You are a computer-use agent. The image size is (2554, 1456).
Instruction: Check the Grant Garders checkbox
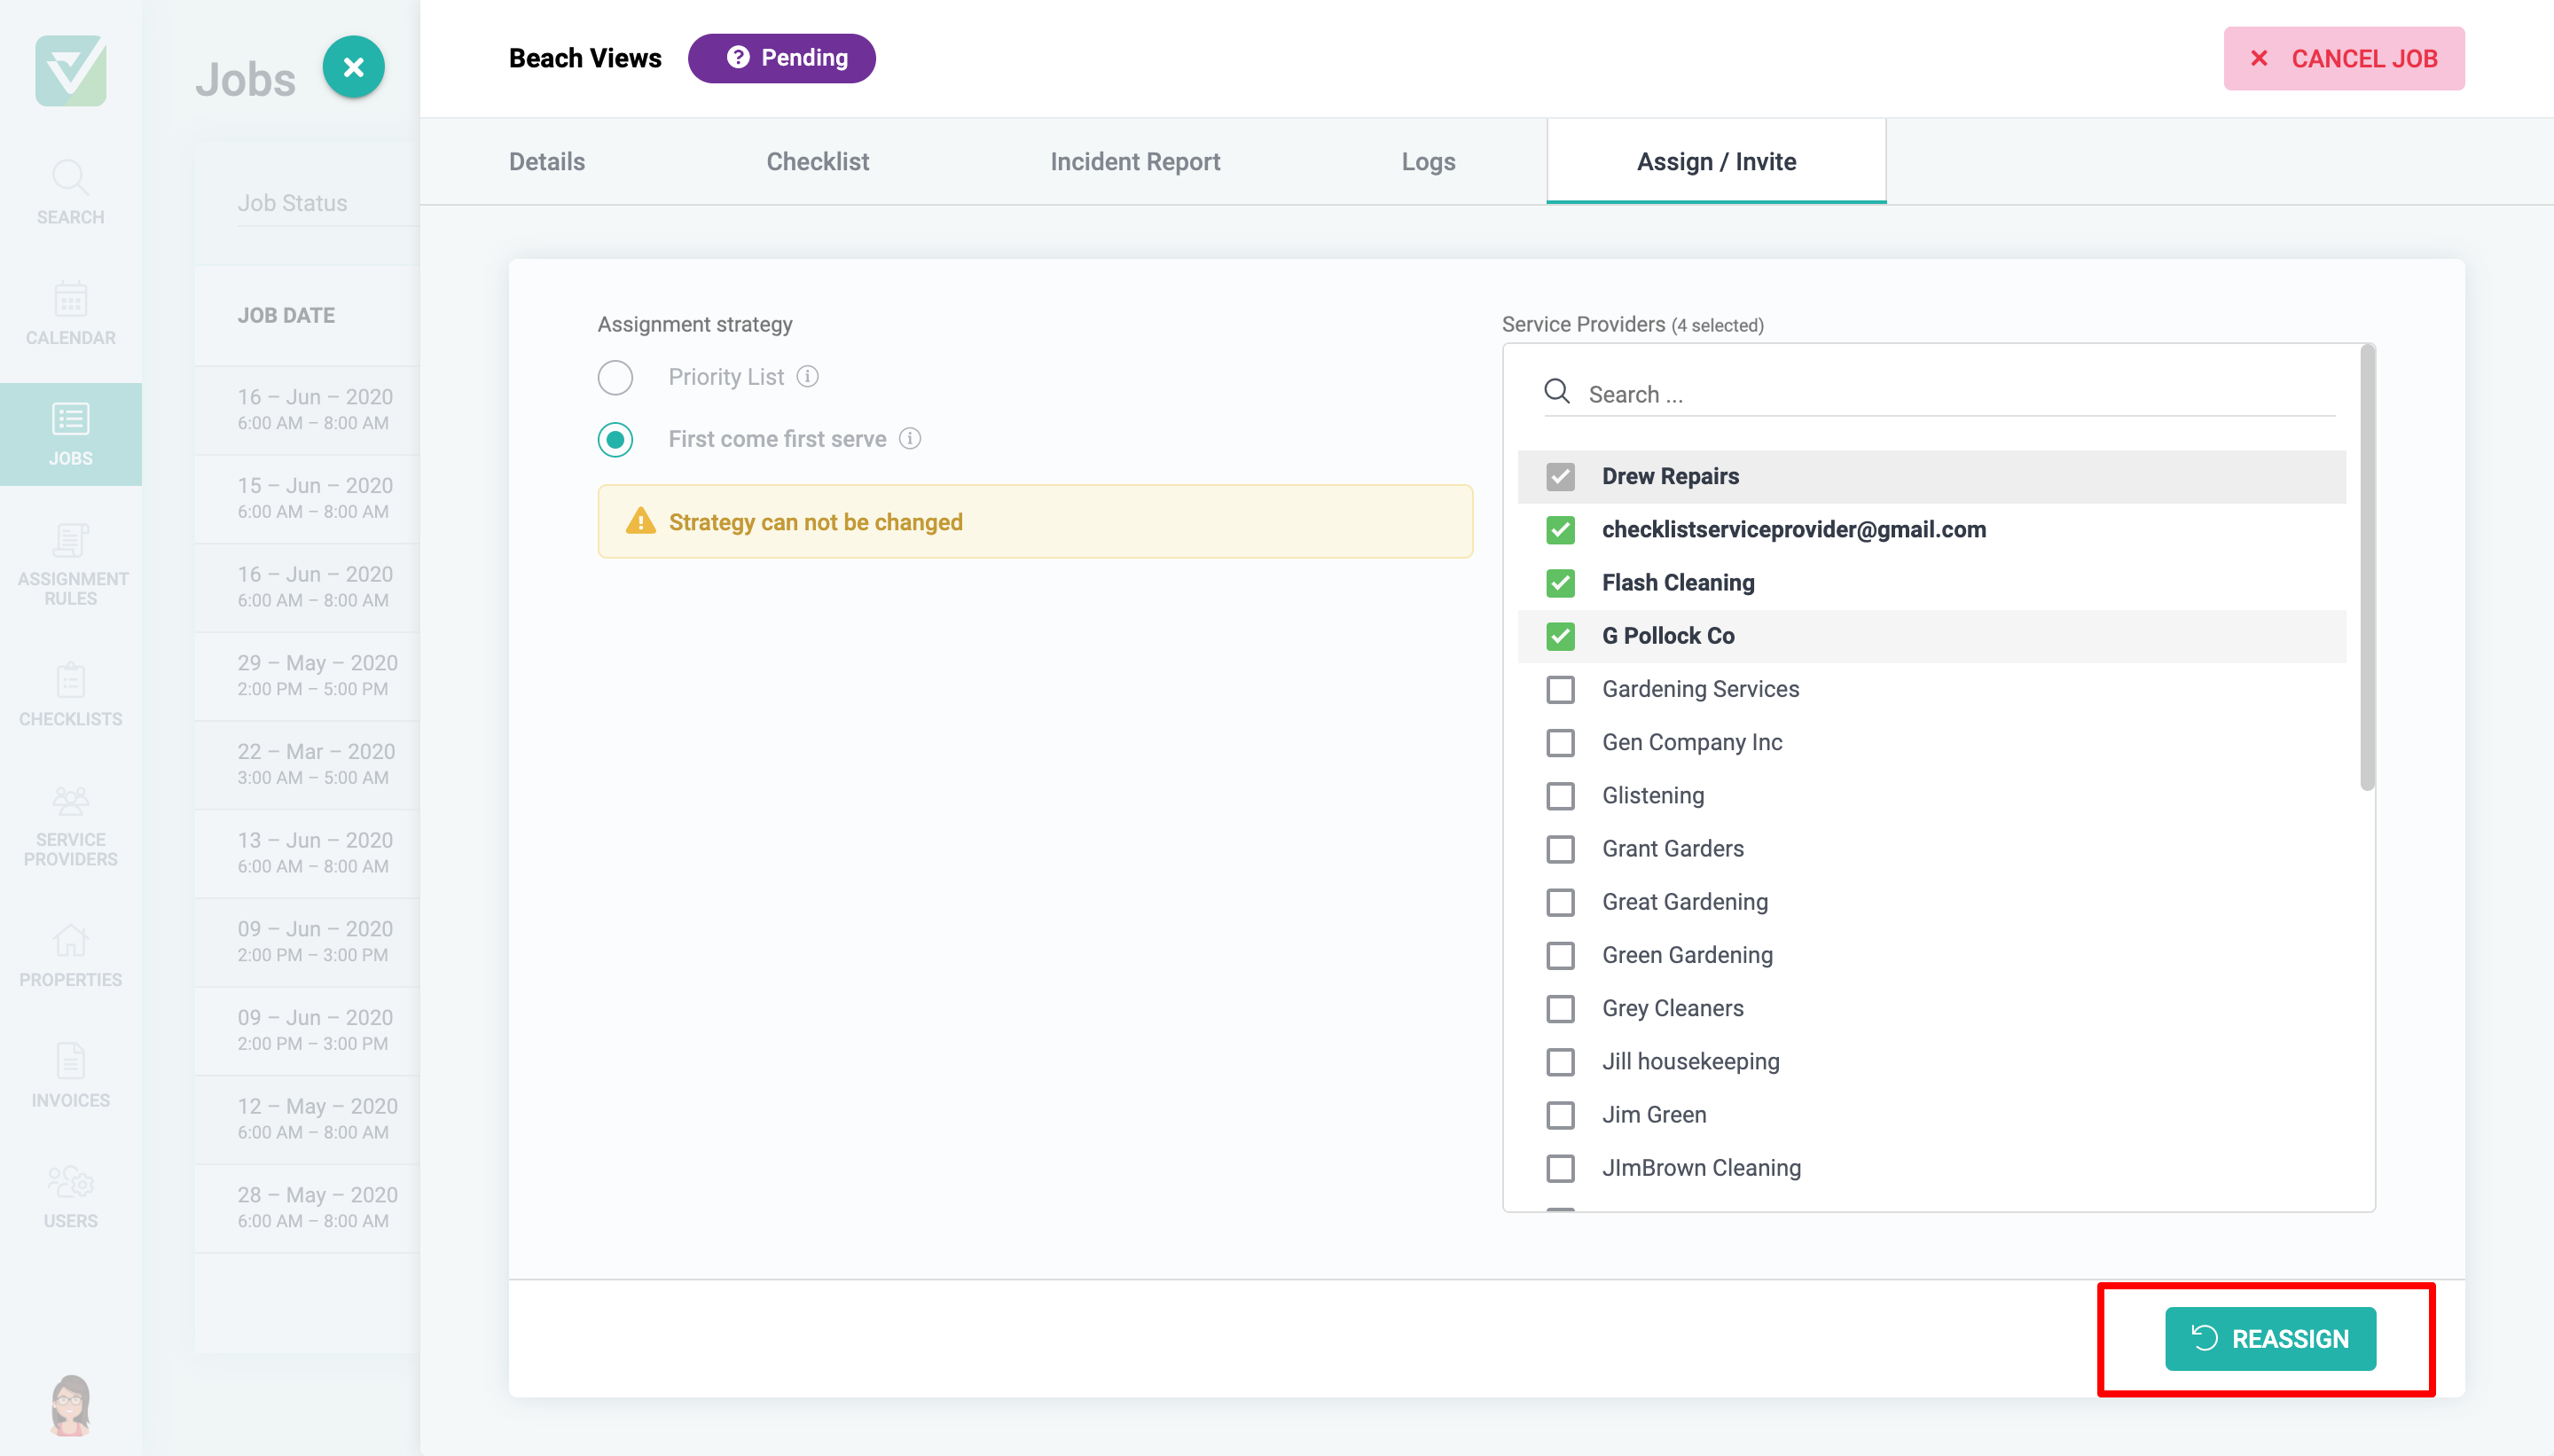pyautogui.click(x=1560, y=849)
